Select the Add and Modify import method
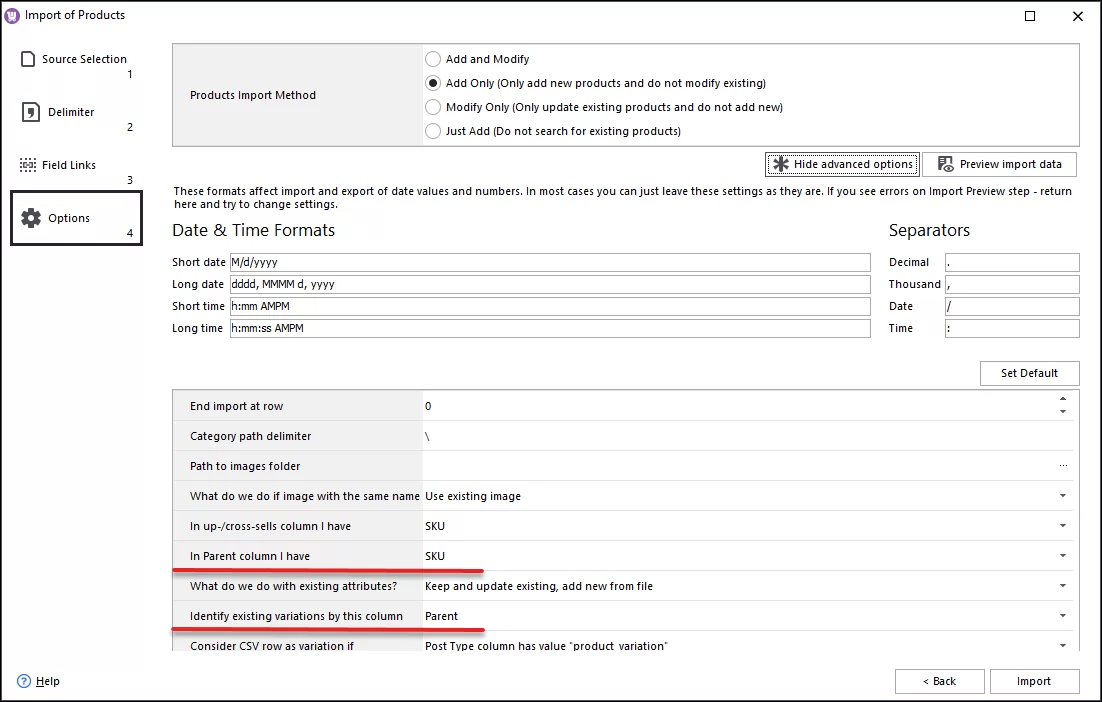 (x=432, y=58)
